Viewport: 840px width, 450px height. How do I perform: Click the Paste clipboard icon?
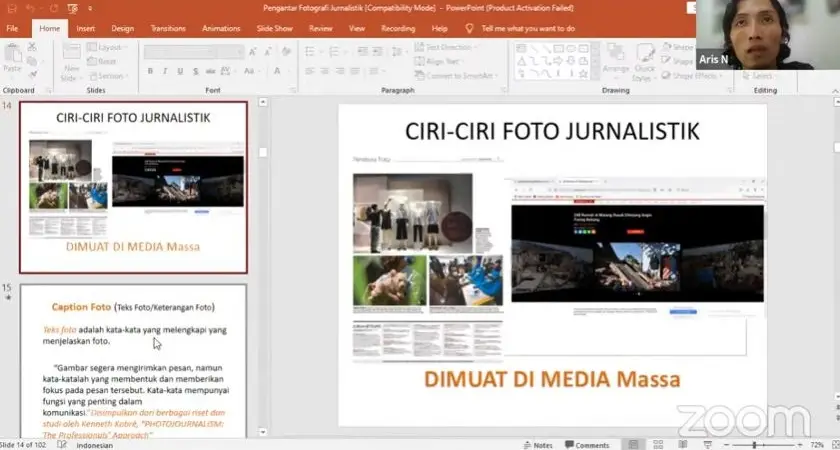[x=12, y=54]
